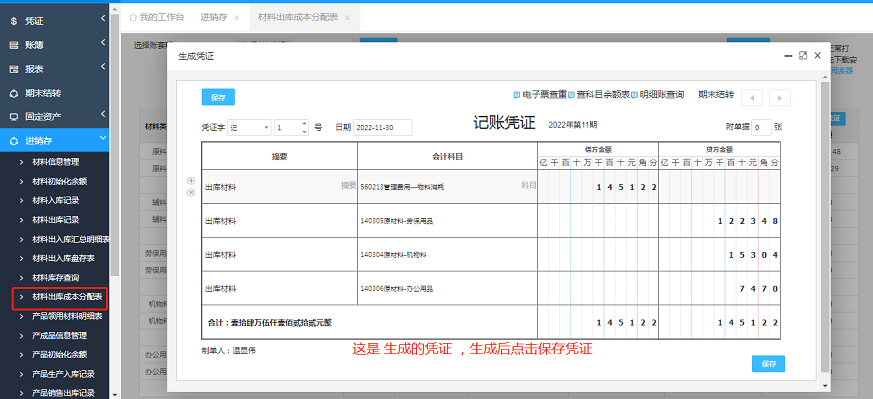
Task: Expand the 凭证 sidebar menu
Action: pos(55,21)
